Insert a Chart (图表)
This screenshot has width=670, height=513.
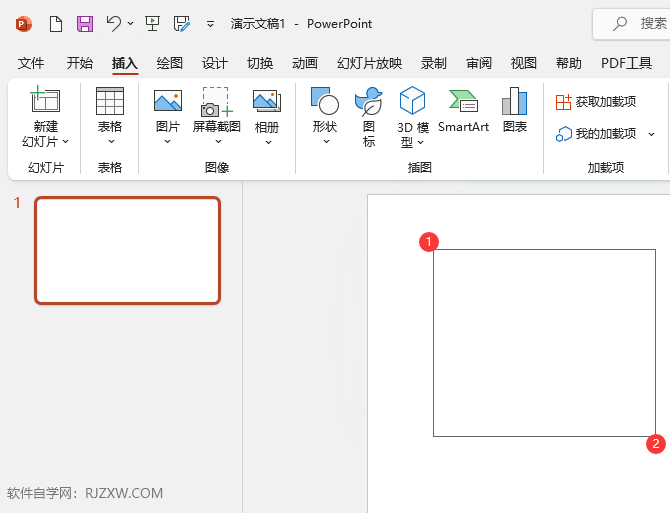coord(515,101)
